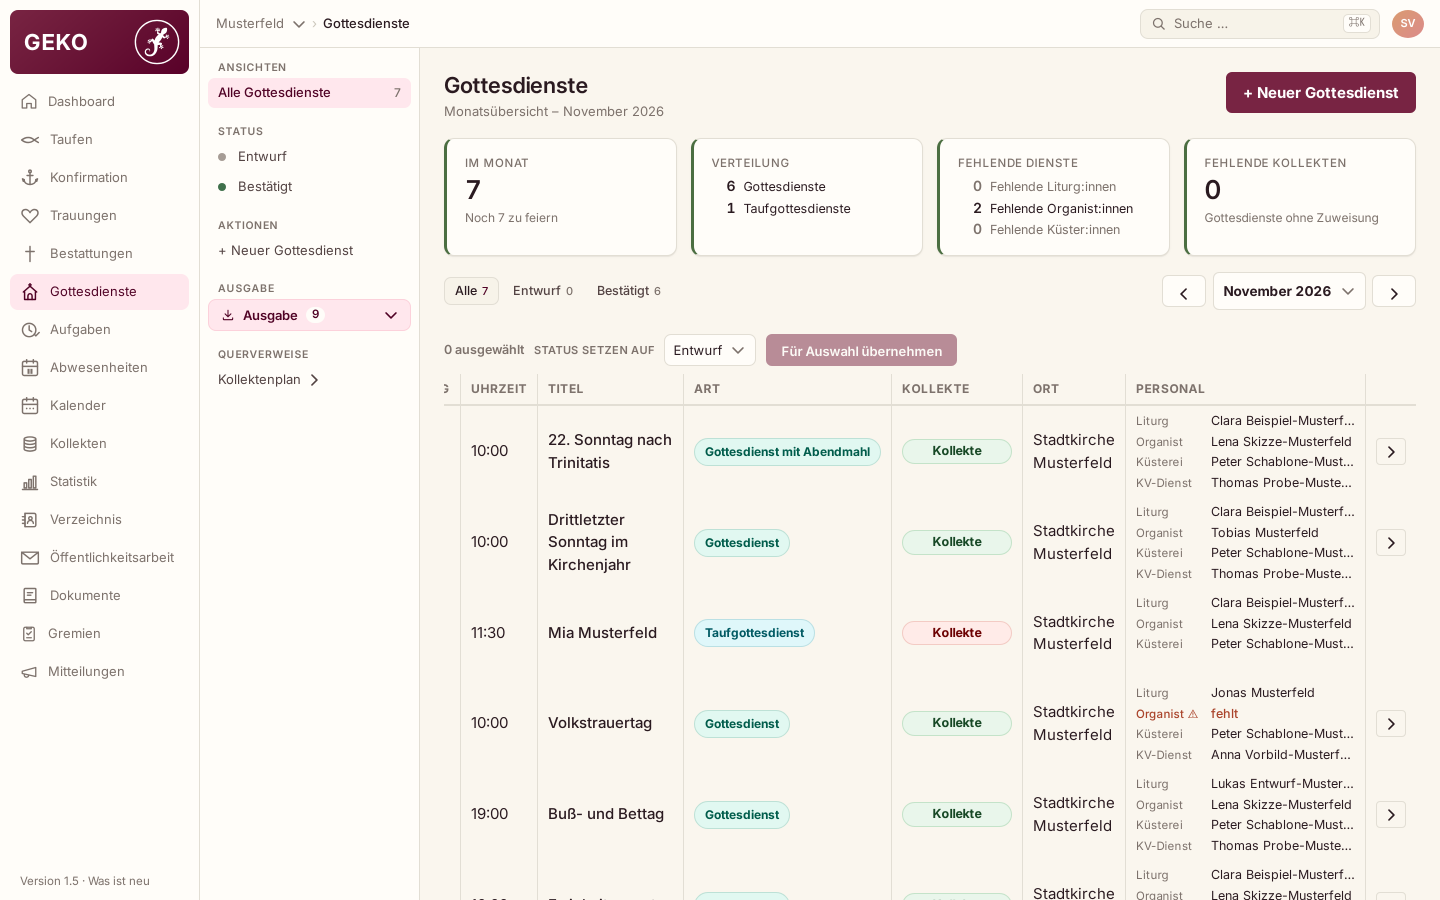
Task: Open Konfirmation via its anchor icon
Action: (x=30, y=178)
